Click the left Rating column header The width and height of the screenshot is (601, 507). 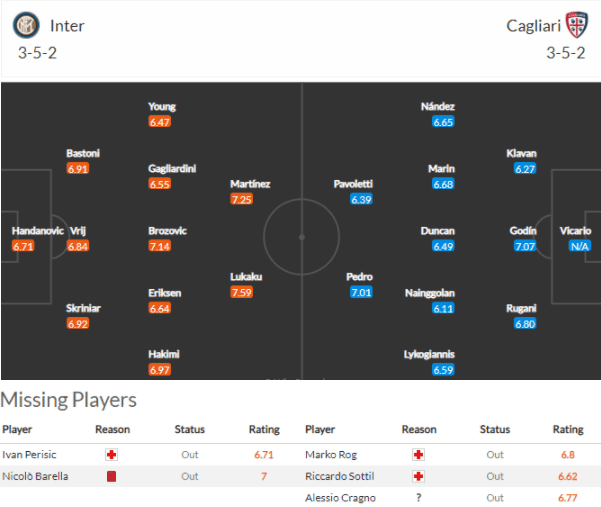[264, 430]
